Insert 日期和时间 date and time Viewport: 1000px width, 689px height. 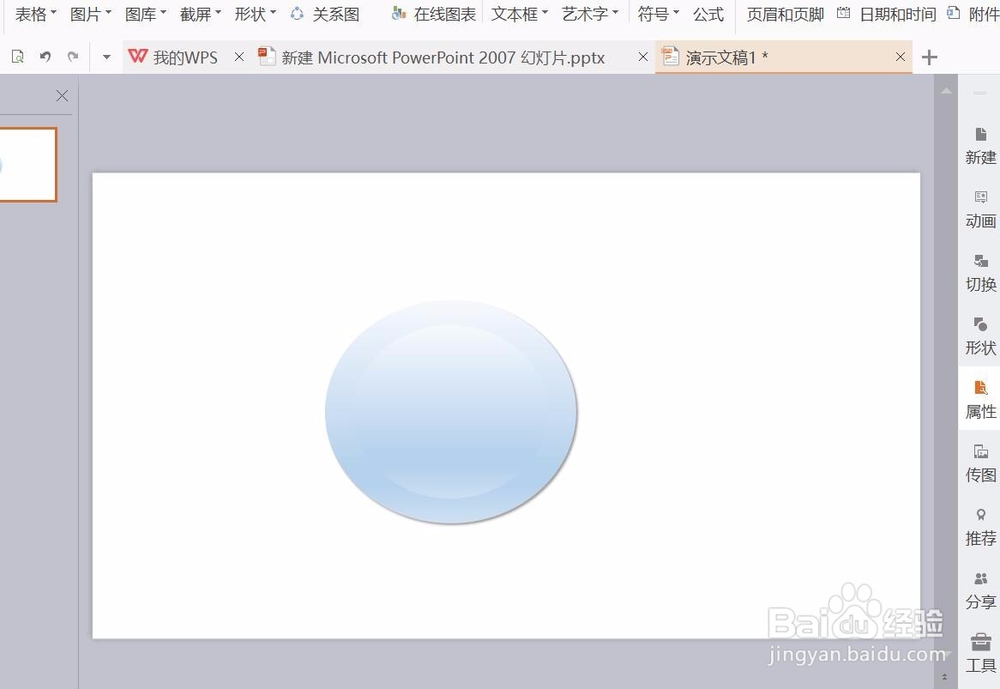[x=893, y=14]
